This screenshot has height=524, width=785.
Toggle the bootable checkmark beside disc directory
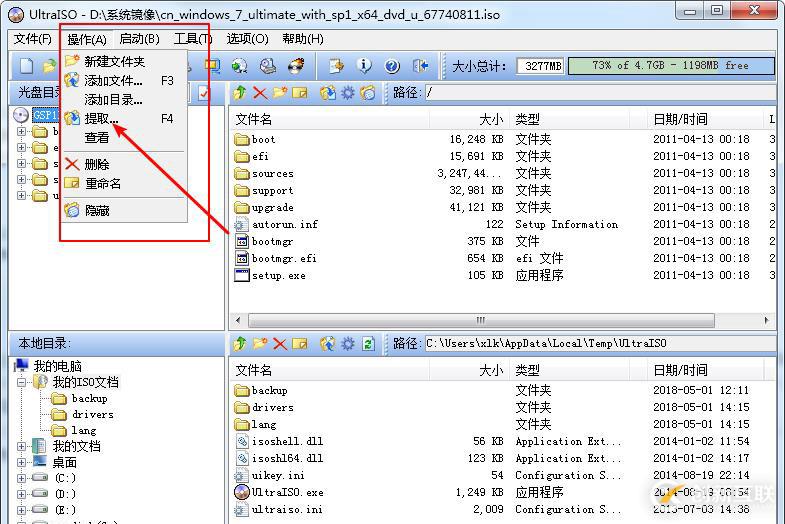click(x=204, y=93)
